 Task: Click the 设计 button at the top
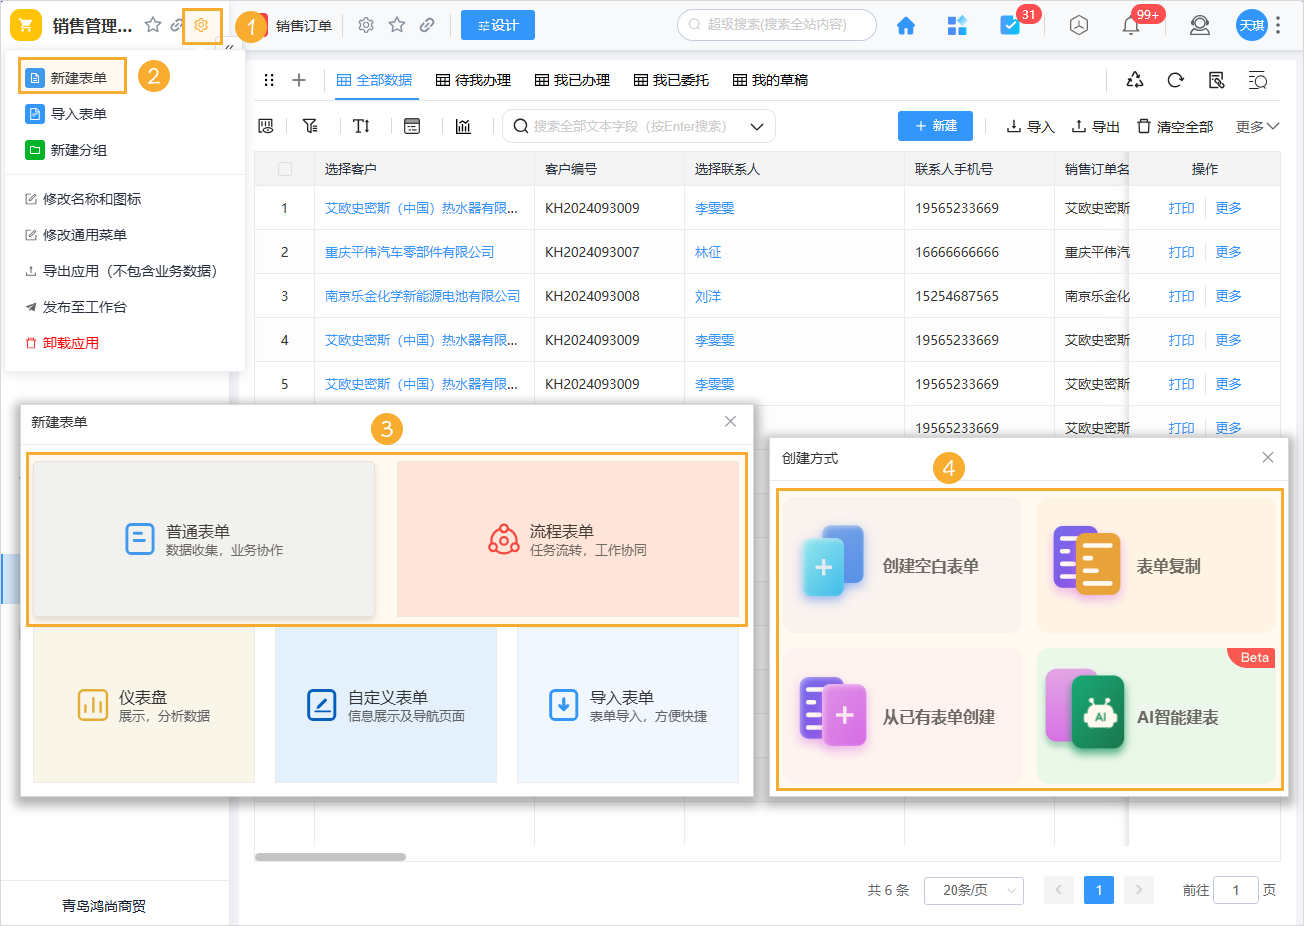497,25
